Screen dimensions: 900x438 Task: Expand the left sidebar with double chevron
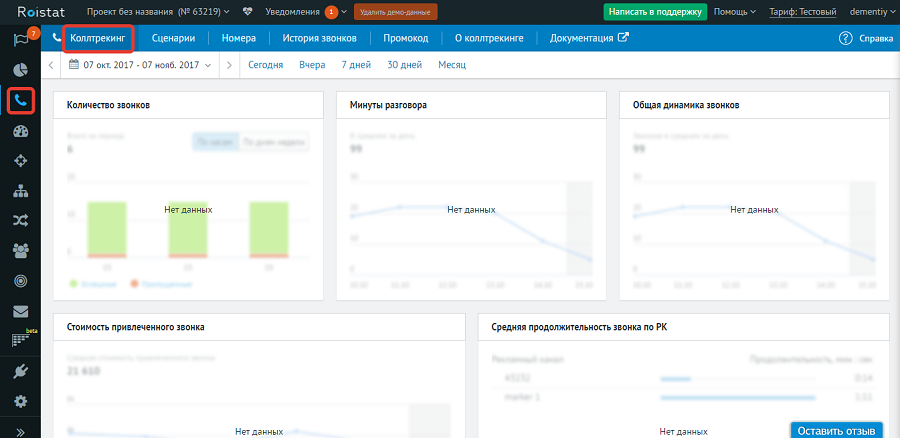20,431
